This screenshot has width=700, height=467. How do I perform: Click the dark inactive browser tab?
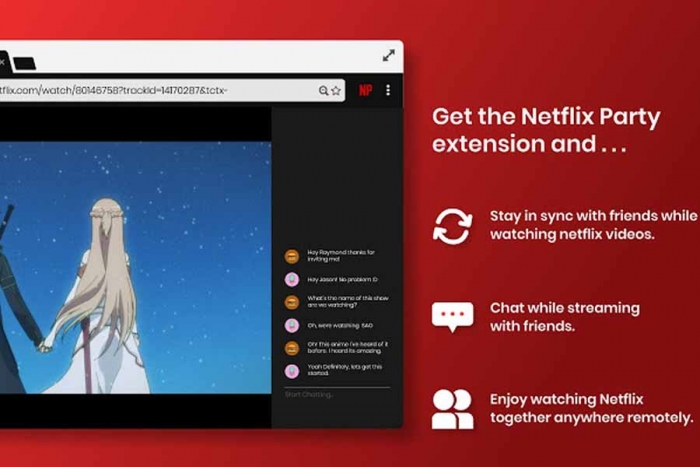coord(24,63)
